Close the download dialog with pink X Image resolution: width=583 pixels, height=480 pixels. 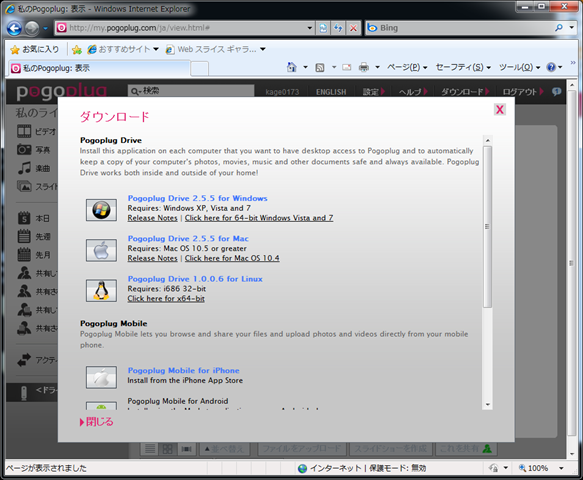click(500, 110)
